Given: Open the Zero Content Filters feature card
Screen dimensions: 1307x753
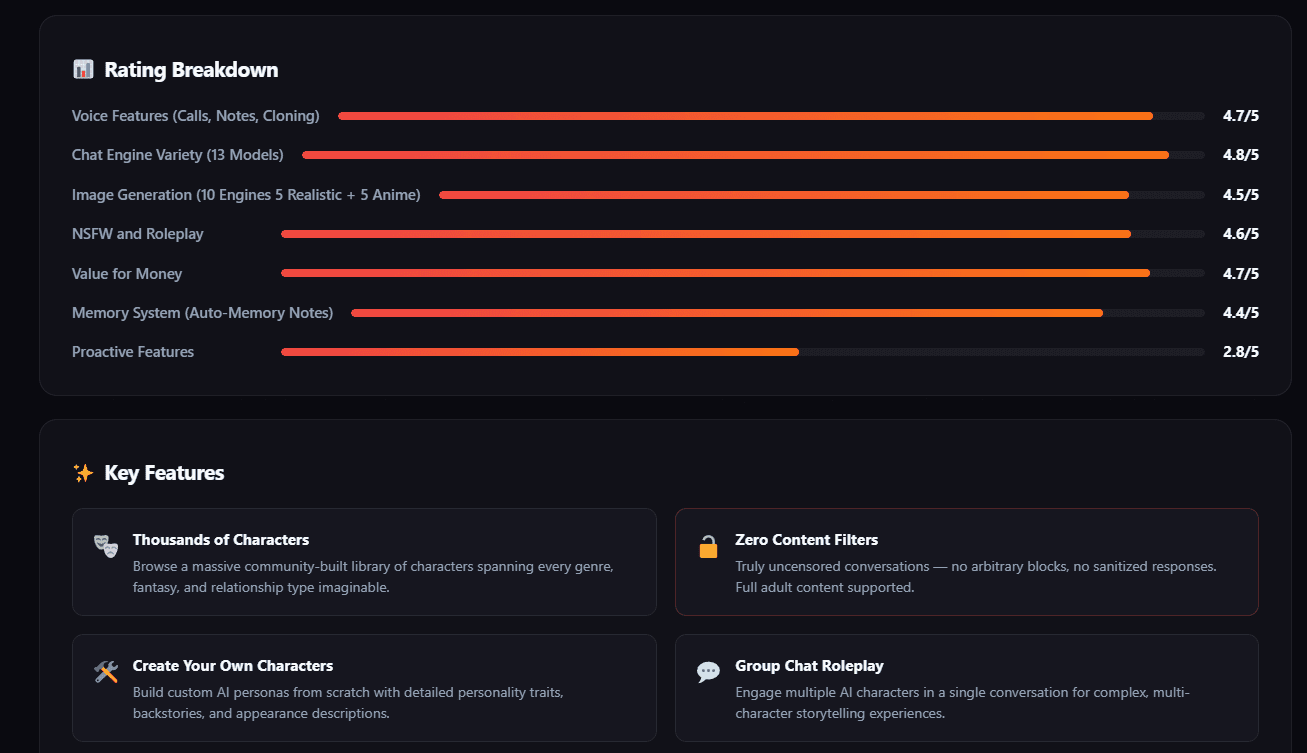Looking at the screenshot, I should point(966,562).
